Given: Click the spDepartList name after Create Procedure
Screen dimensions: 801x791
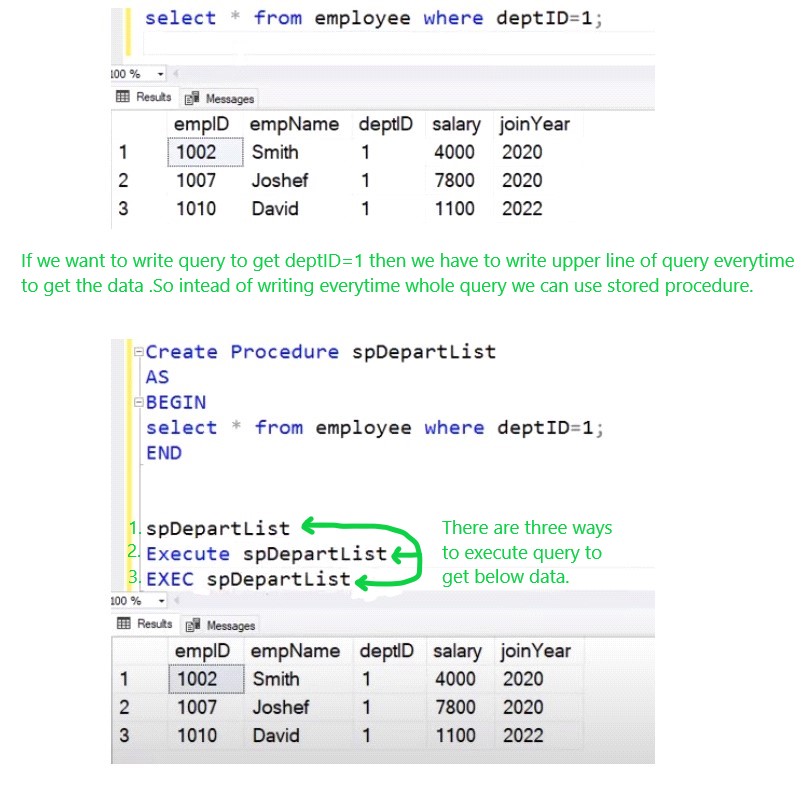Looking at the screenshot, I should [x=424, y=352].
